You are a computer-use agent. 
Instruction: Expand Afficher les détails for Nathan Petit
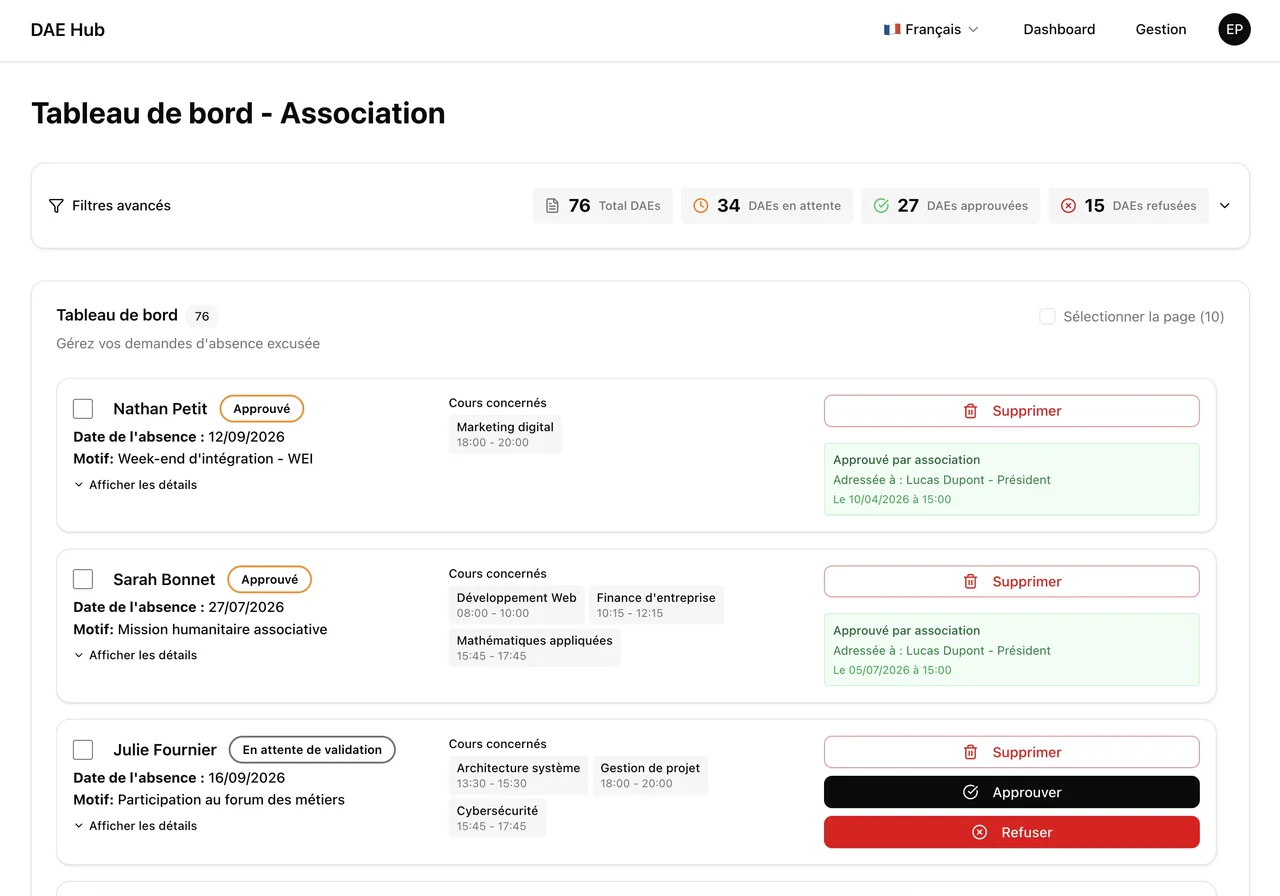135,485
